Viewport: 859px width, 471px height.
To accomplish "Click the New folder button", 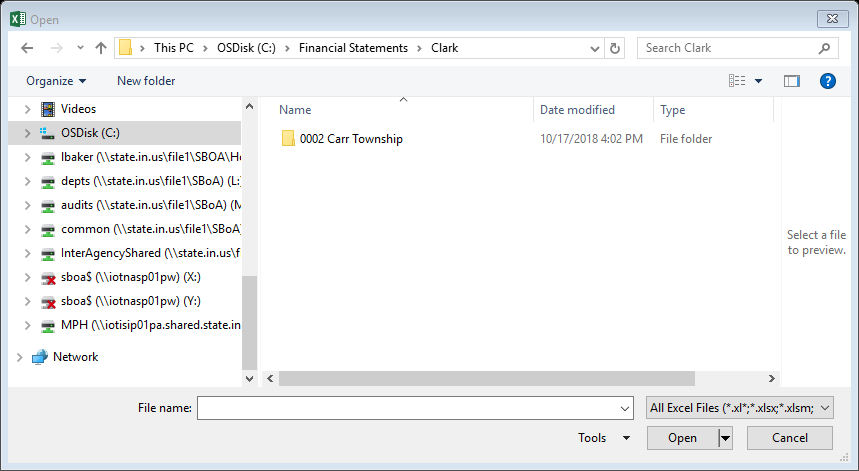I will pos(146,81).
